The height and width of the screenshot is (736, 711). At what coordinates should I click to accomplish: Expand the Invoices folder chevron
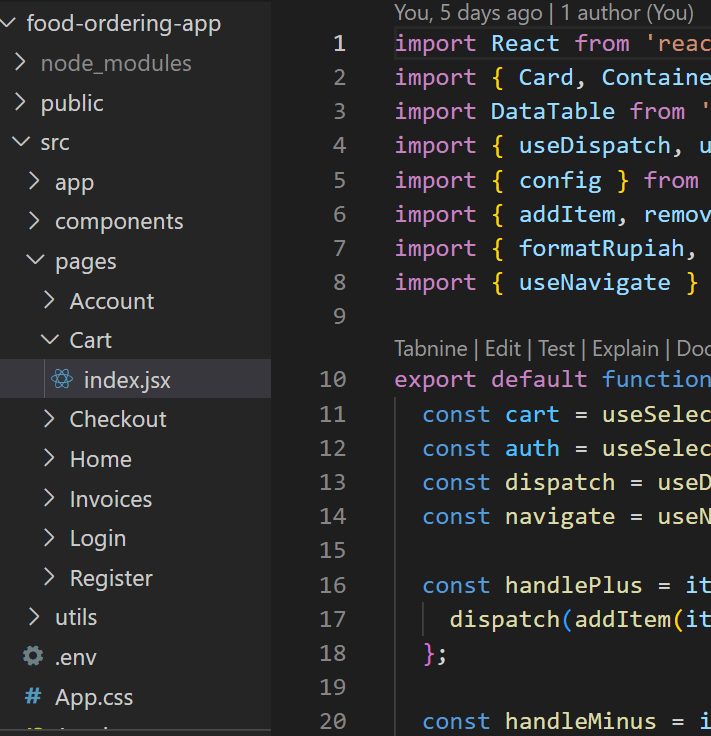[49, 498]
